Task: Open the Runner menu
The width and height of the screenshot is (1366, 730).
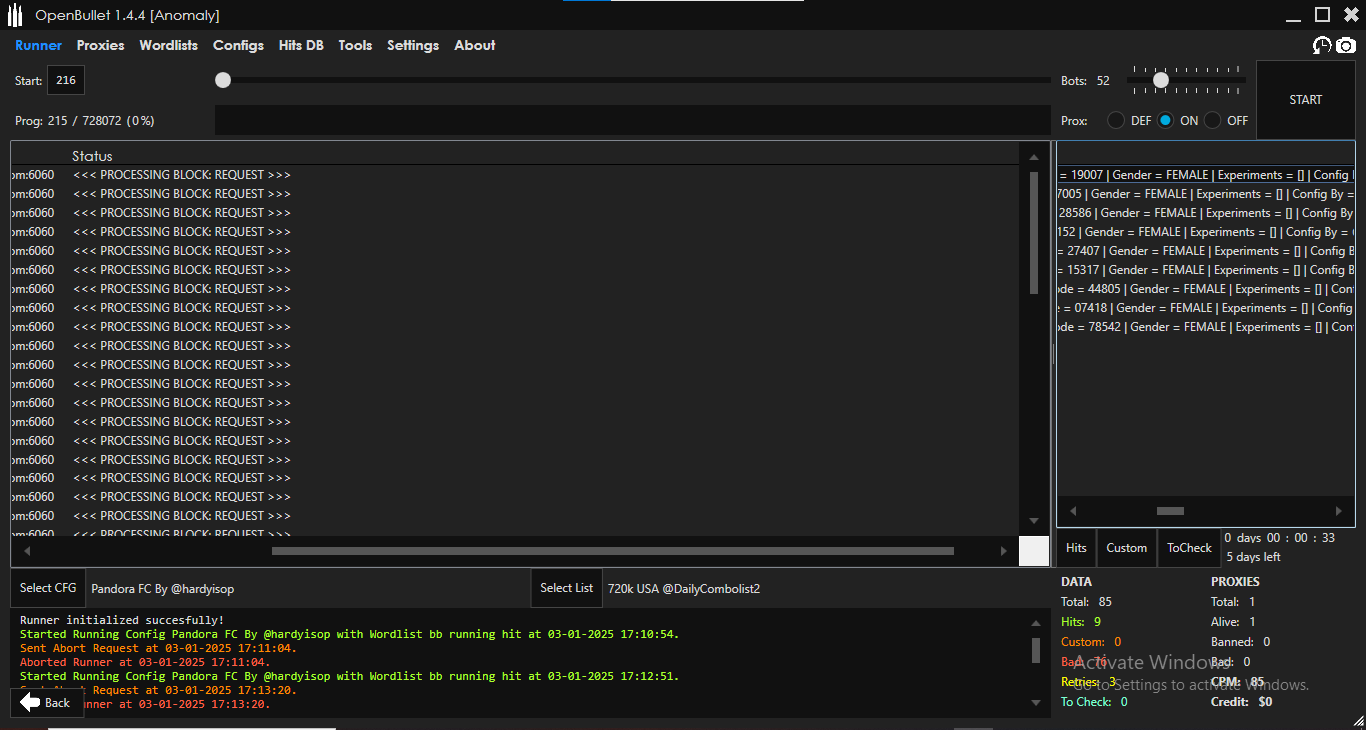Action: (x=38, y=45)
